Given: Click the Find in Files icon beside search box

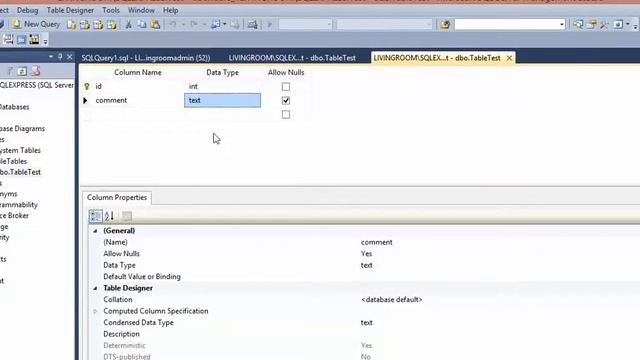Looking at the screenshot, I should tap(445, 24).
